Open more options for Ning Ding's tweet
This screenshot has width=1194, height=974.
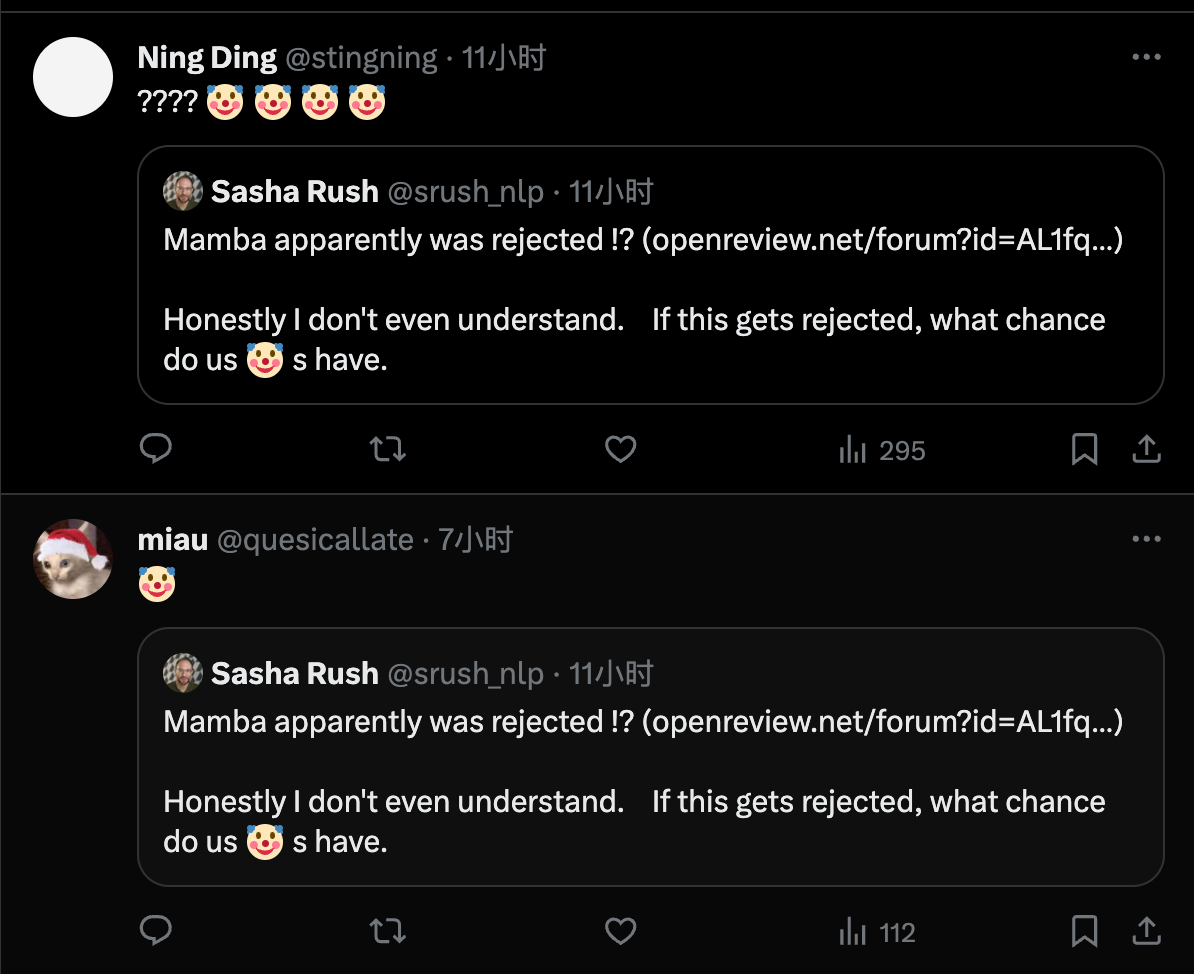(x=1146, y=58)
